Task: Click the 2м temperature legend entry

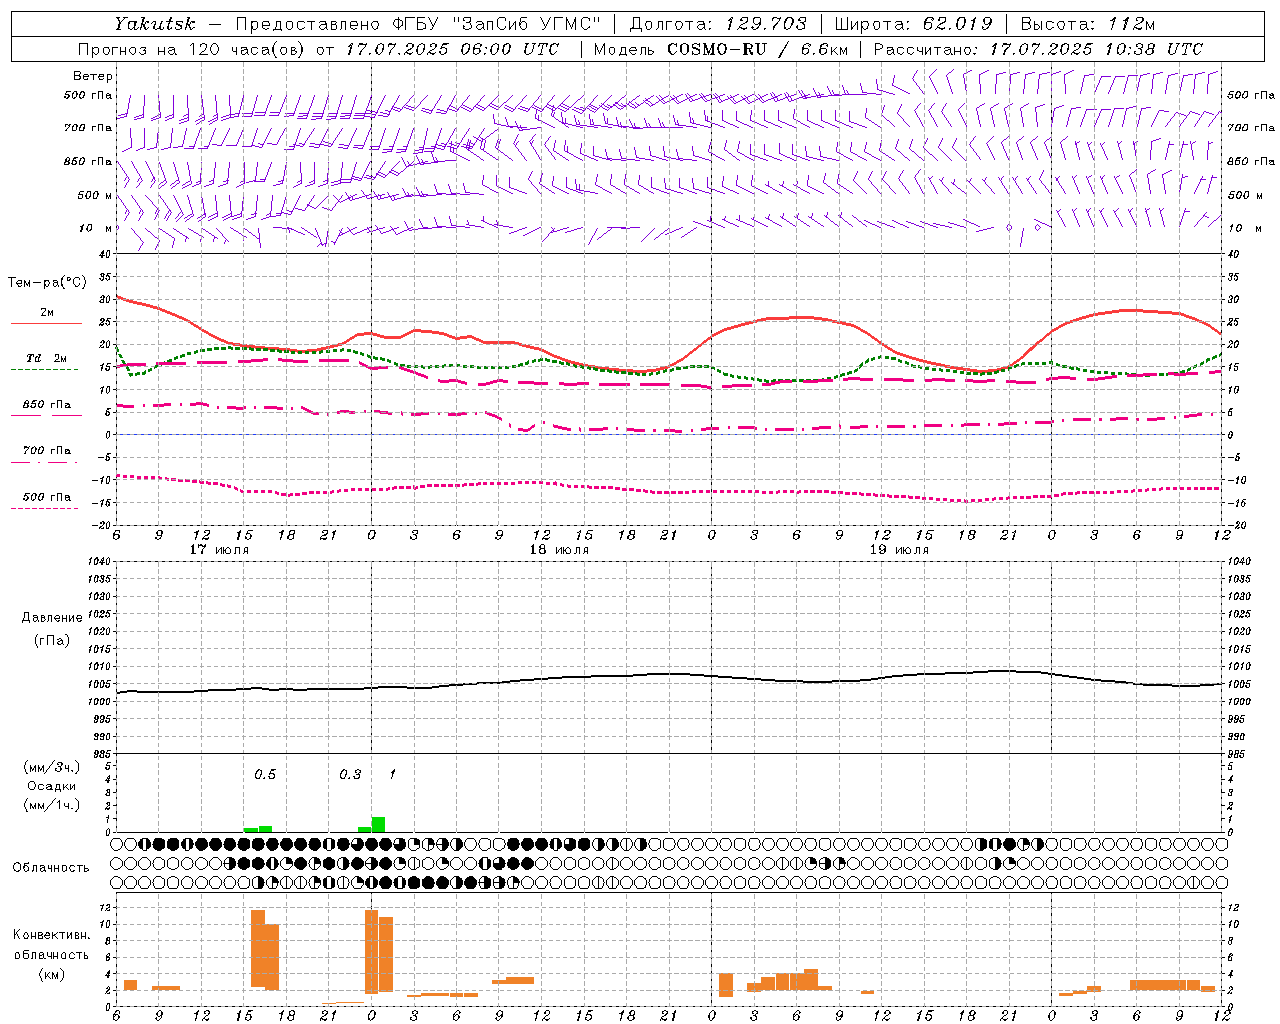Action: pyautogui.click(x=47, y=312)
